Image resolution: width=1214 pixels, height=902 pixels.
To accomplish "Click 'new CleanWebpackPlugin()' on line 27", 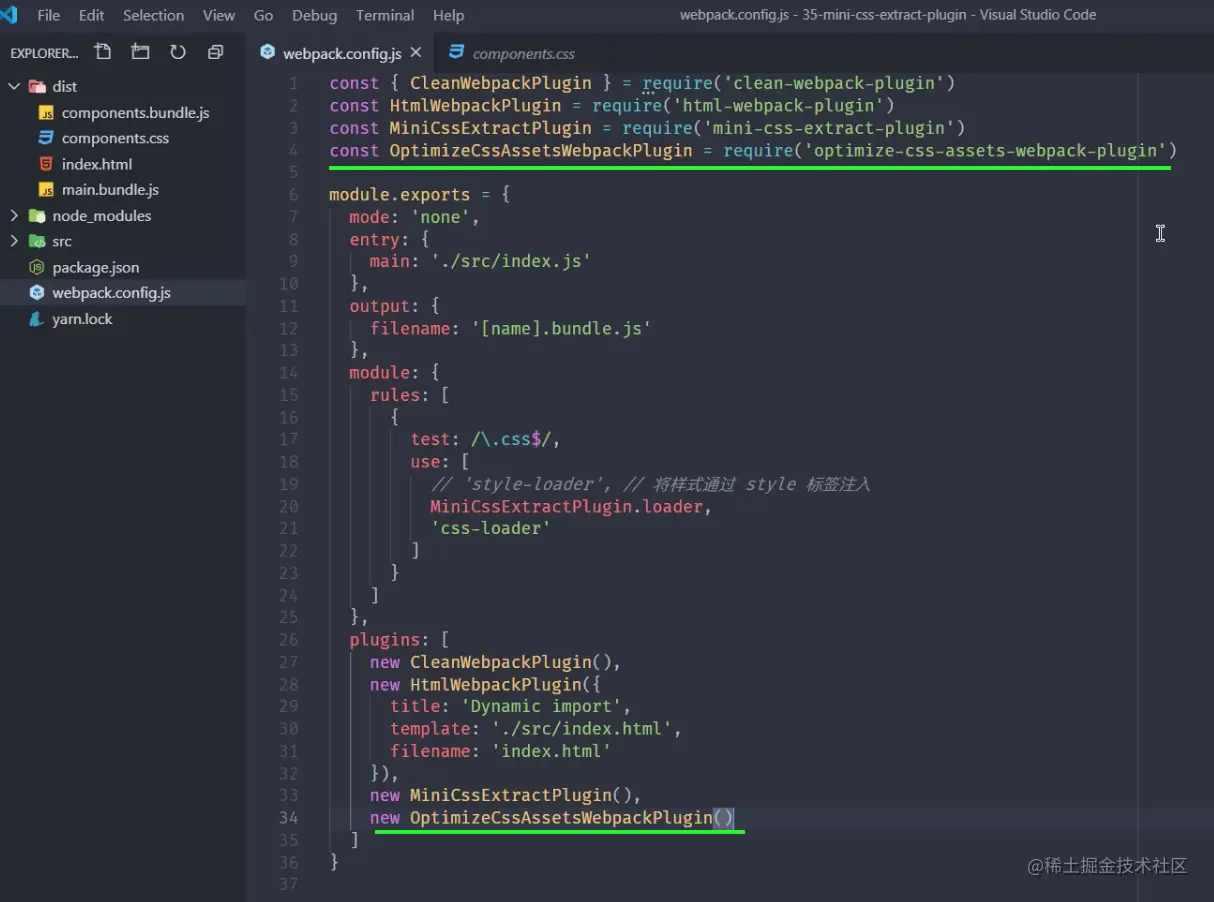I will [491, 662].
